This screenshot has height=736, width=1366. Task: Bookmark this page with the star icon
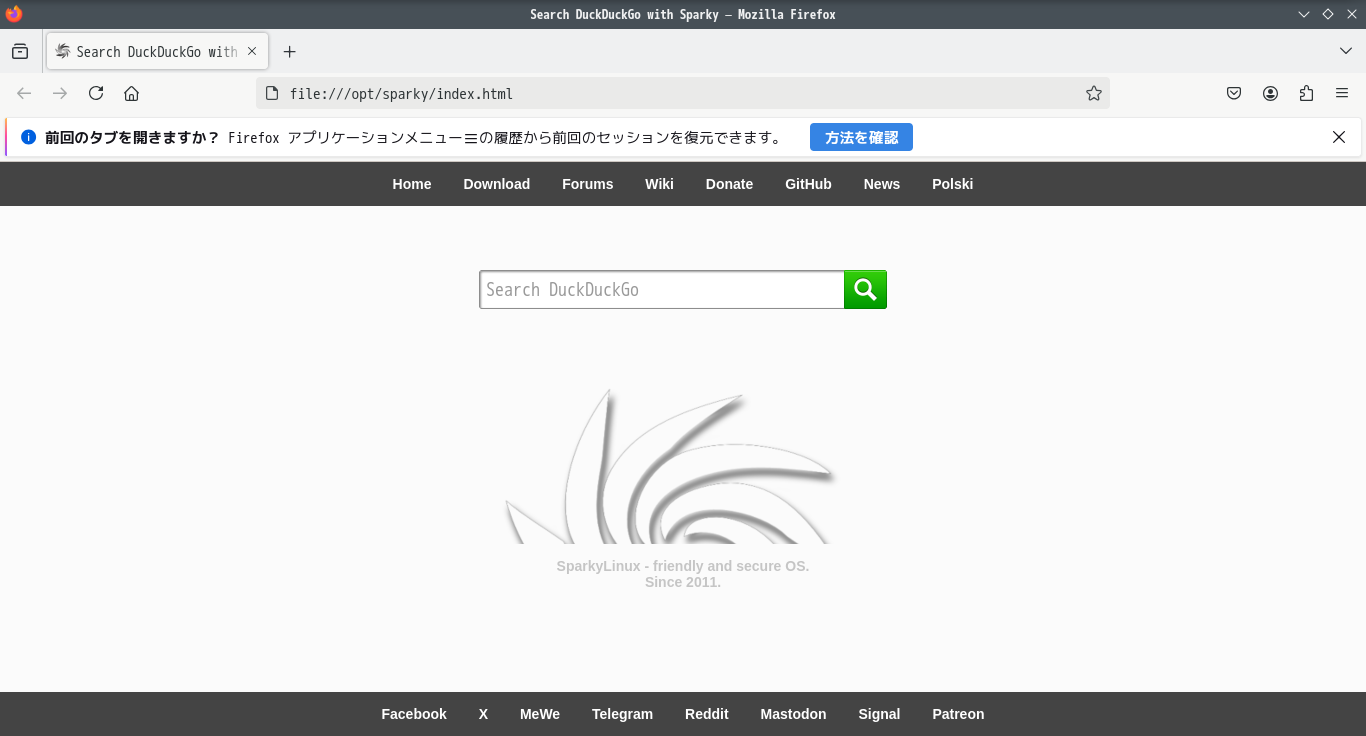click(1094, 93)
